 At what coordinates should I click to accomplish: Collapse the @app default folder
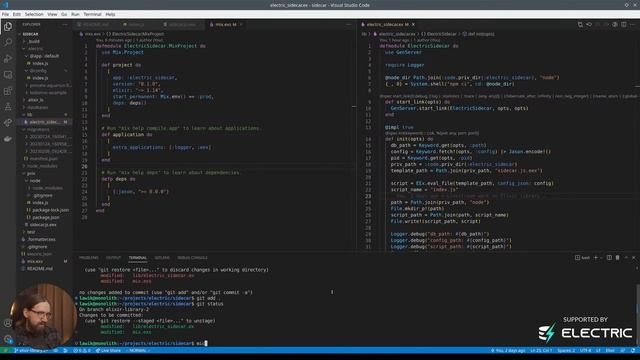44,56
